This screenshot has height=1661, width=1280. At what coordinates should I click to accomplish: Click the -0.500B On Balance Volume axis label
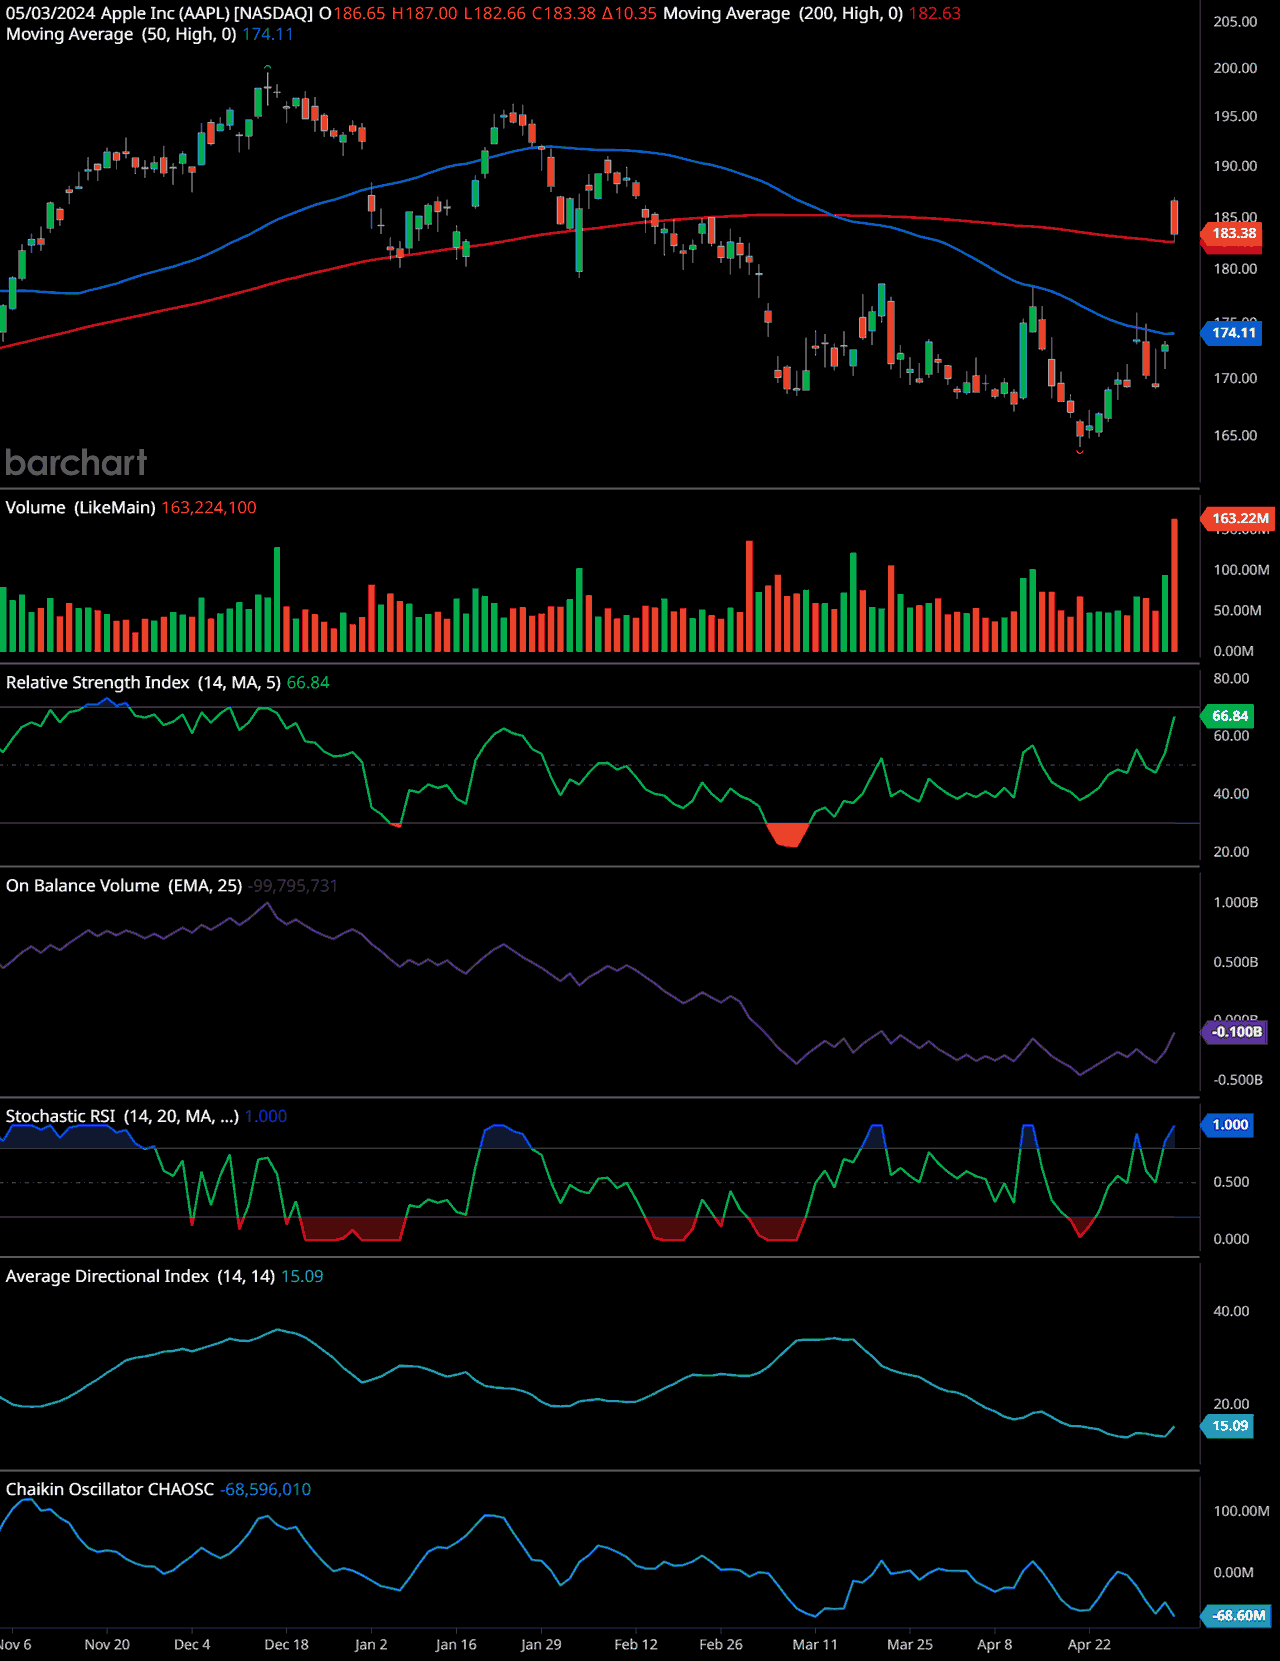tap(1238, 1080)
